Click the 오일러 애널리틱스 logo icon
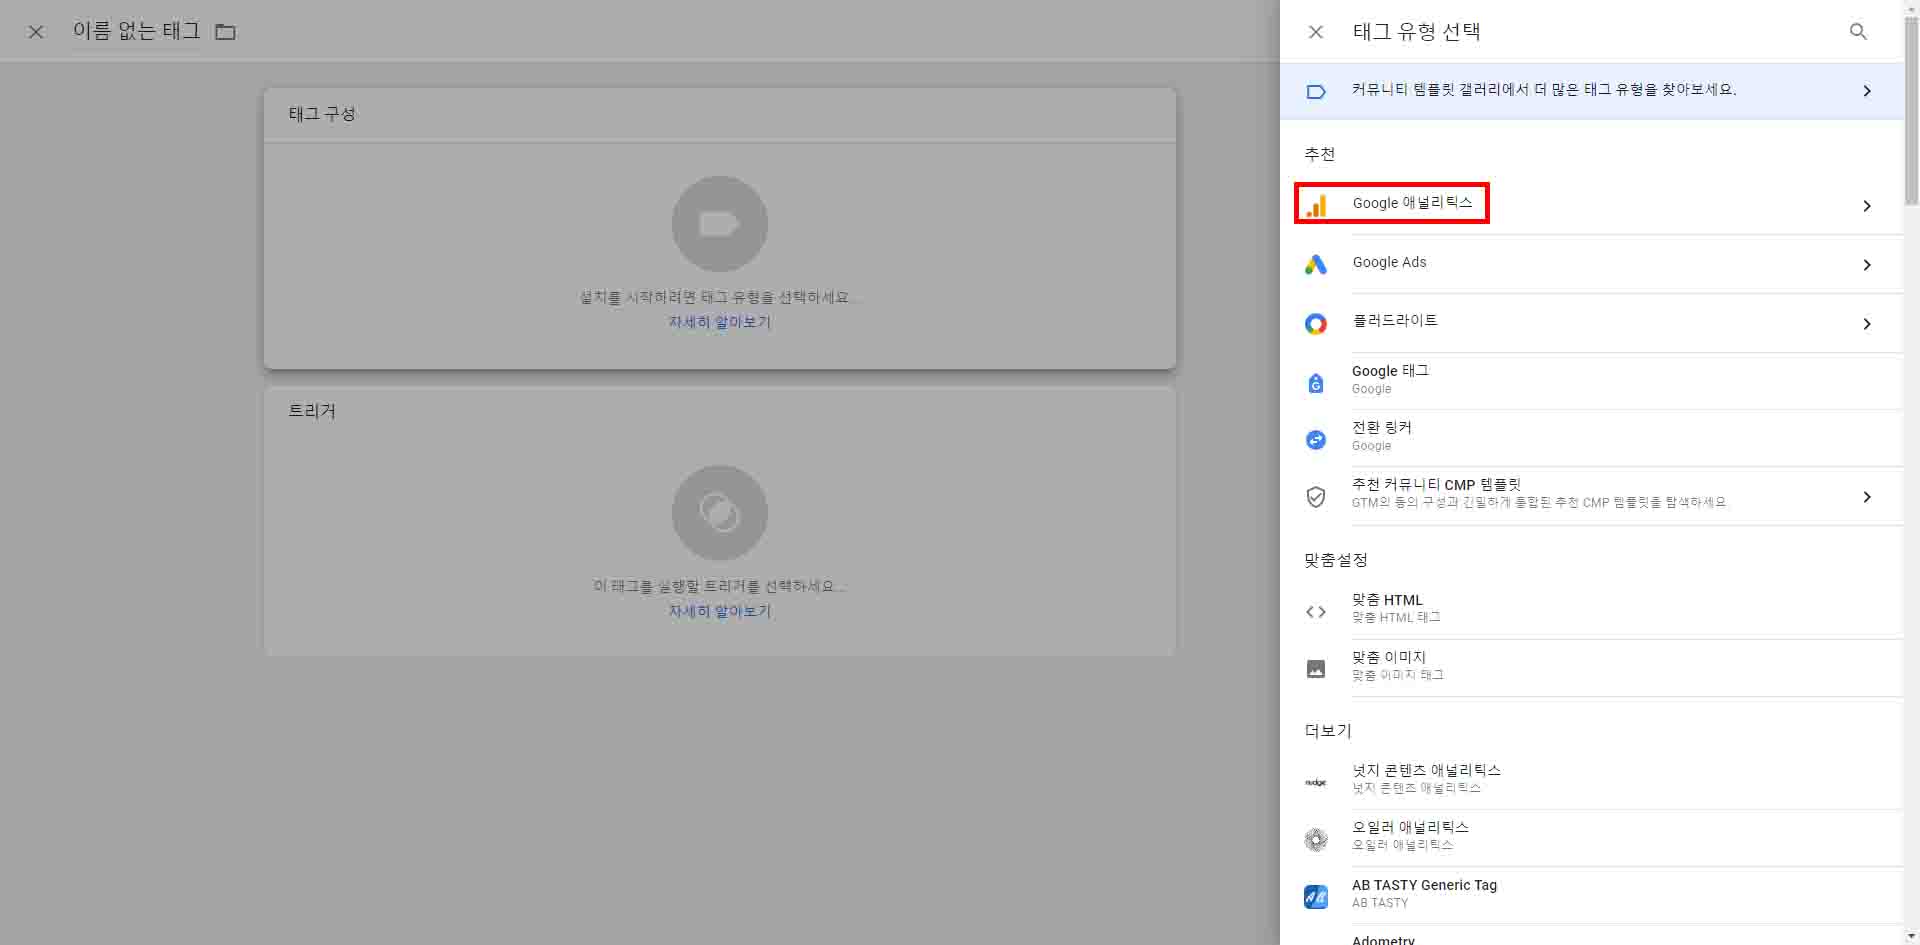The height and width of the screenshot is (945, 1920). pos(1316,839)
